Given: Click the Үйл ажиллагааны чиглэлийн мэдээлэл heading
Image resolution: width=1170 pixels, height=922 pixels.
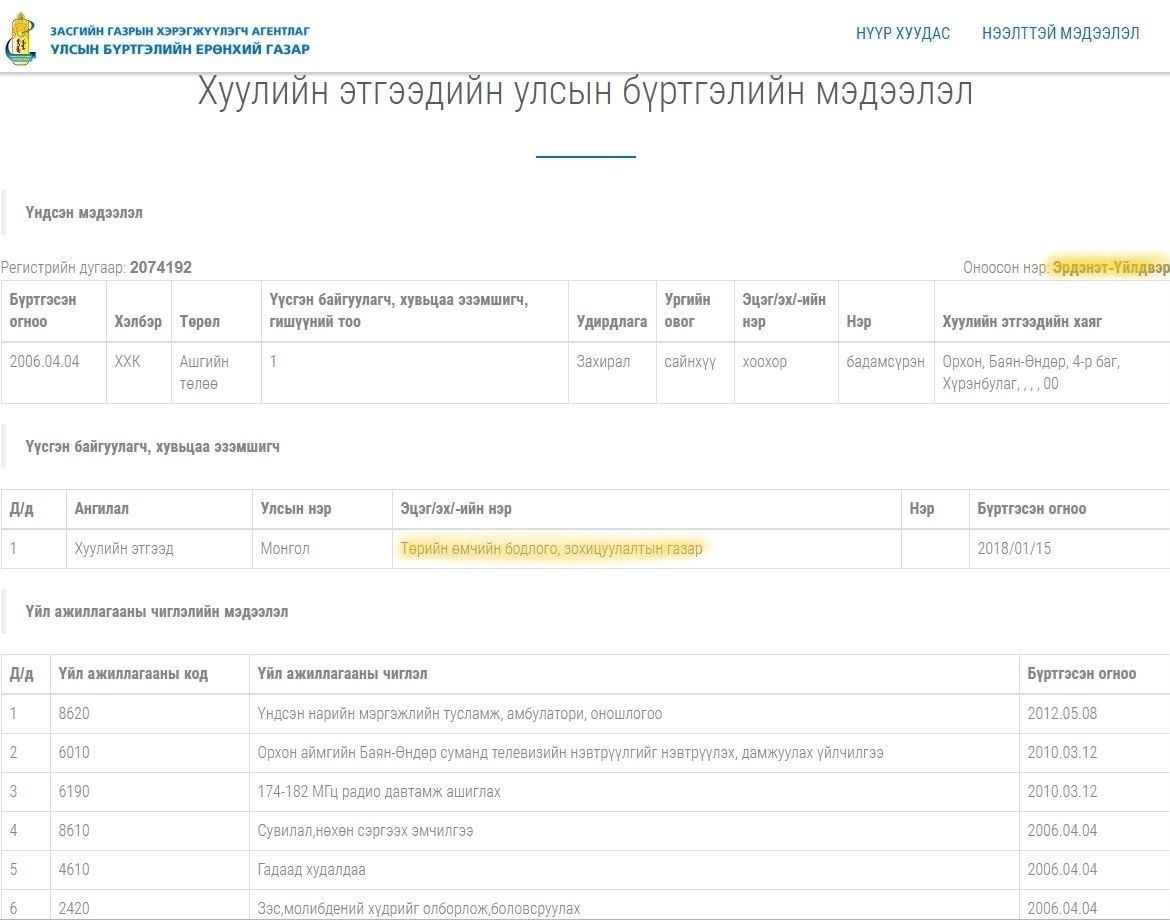Looking at the screenshot, I should pyautogui.click(x=157, y=612).
